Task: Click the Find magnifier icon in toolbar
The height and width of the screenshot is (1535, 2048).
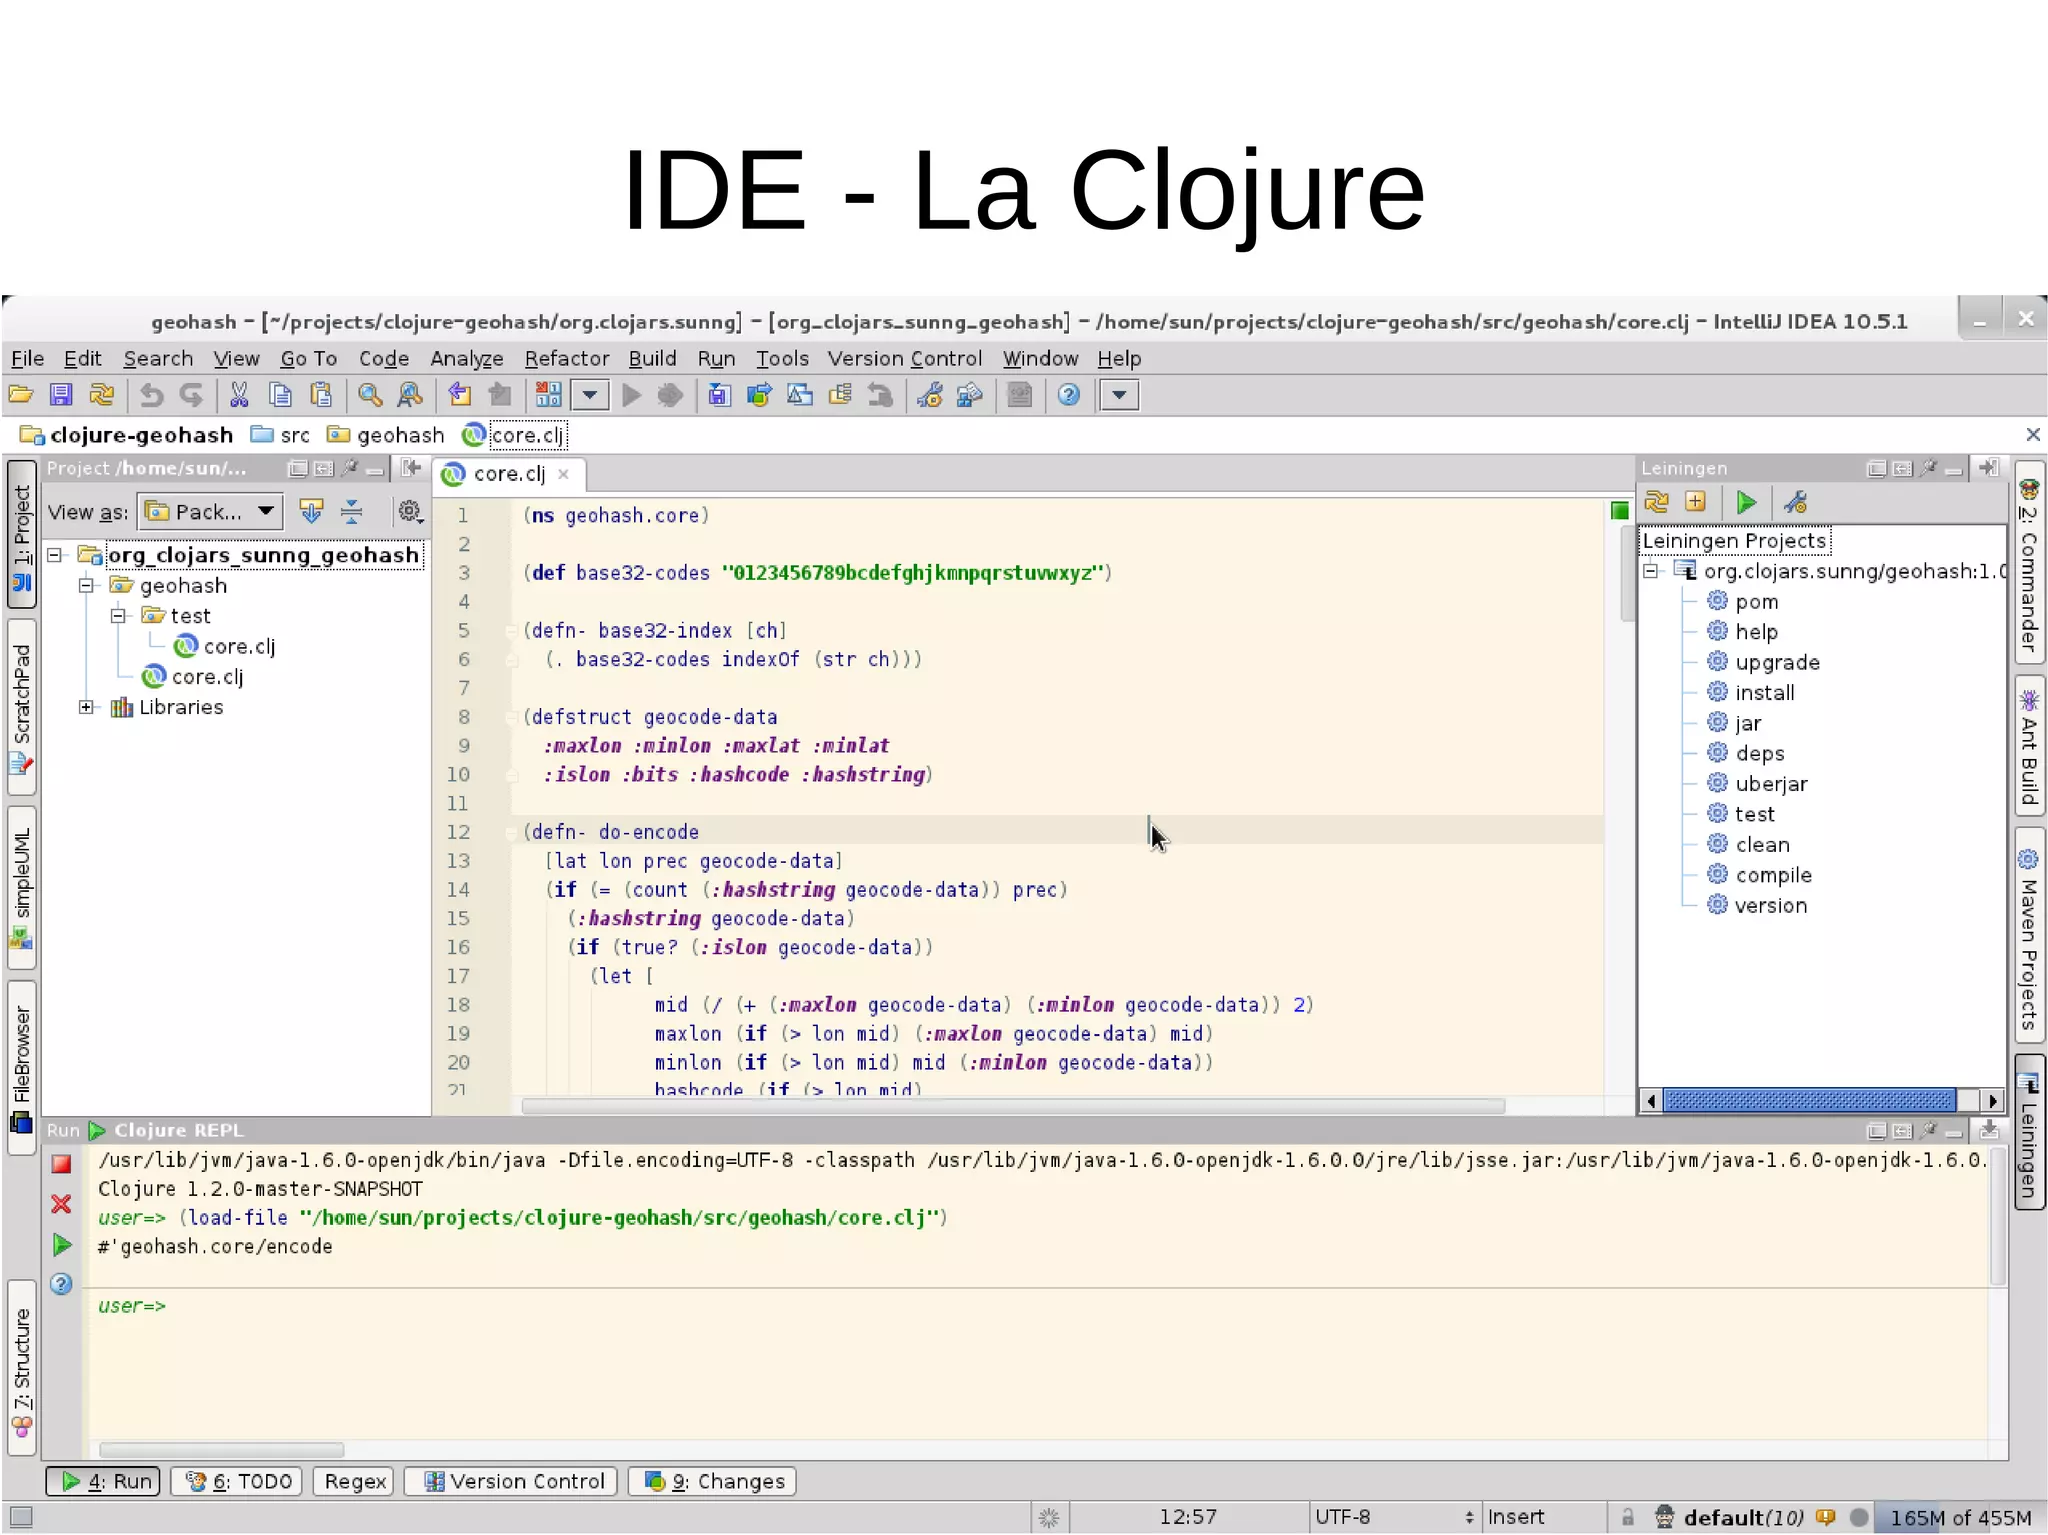Action: point(370,395)
